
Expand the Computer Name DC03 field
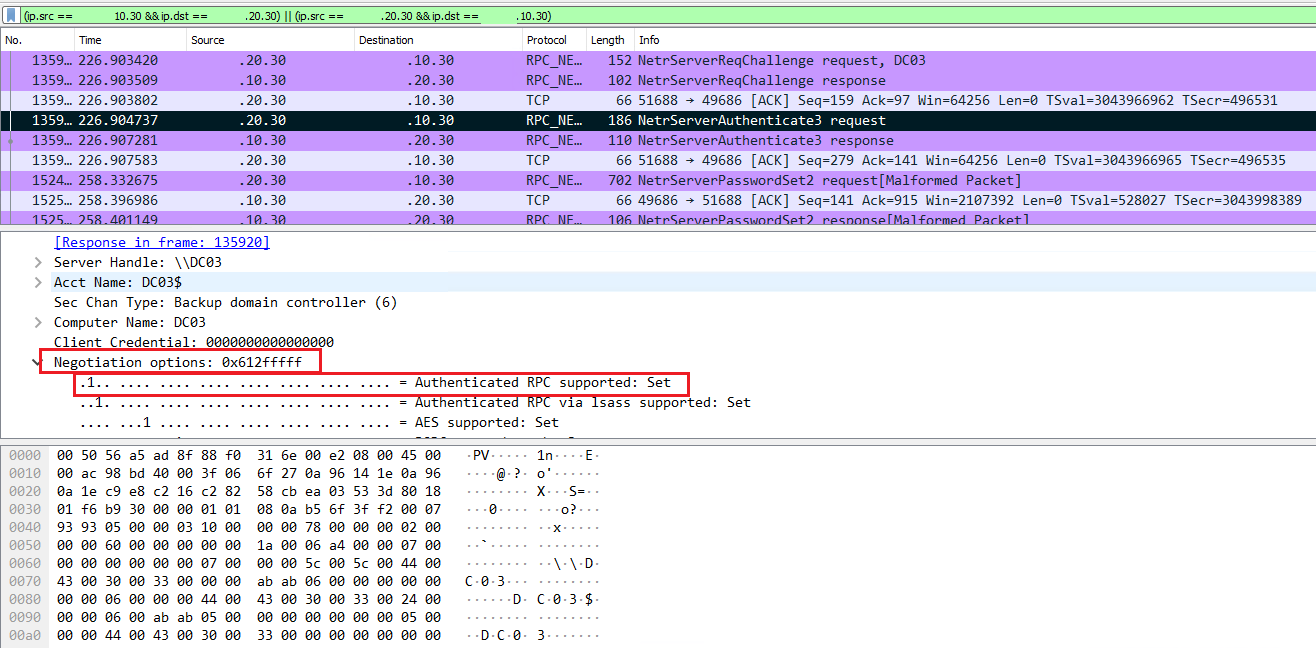click(x=37, y=321)
